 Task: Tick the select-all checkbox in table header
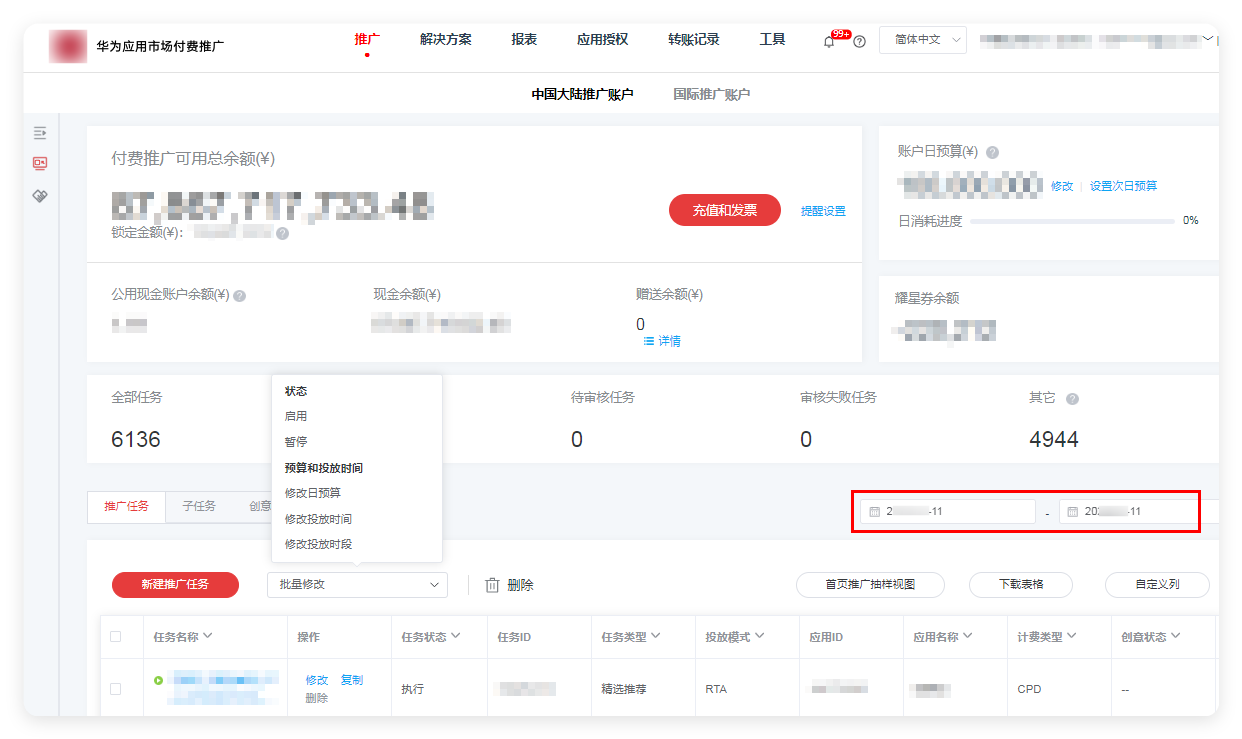coord(115,636)
